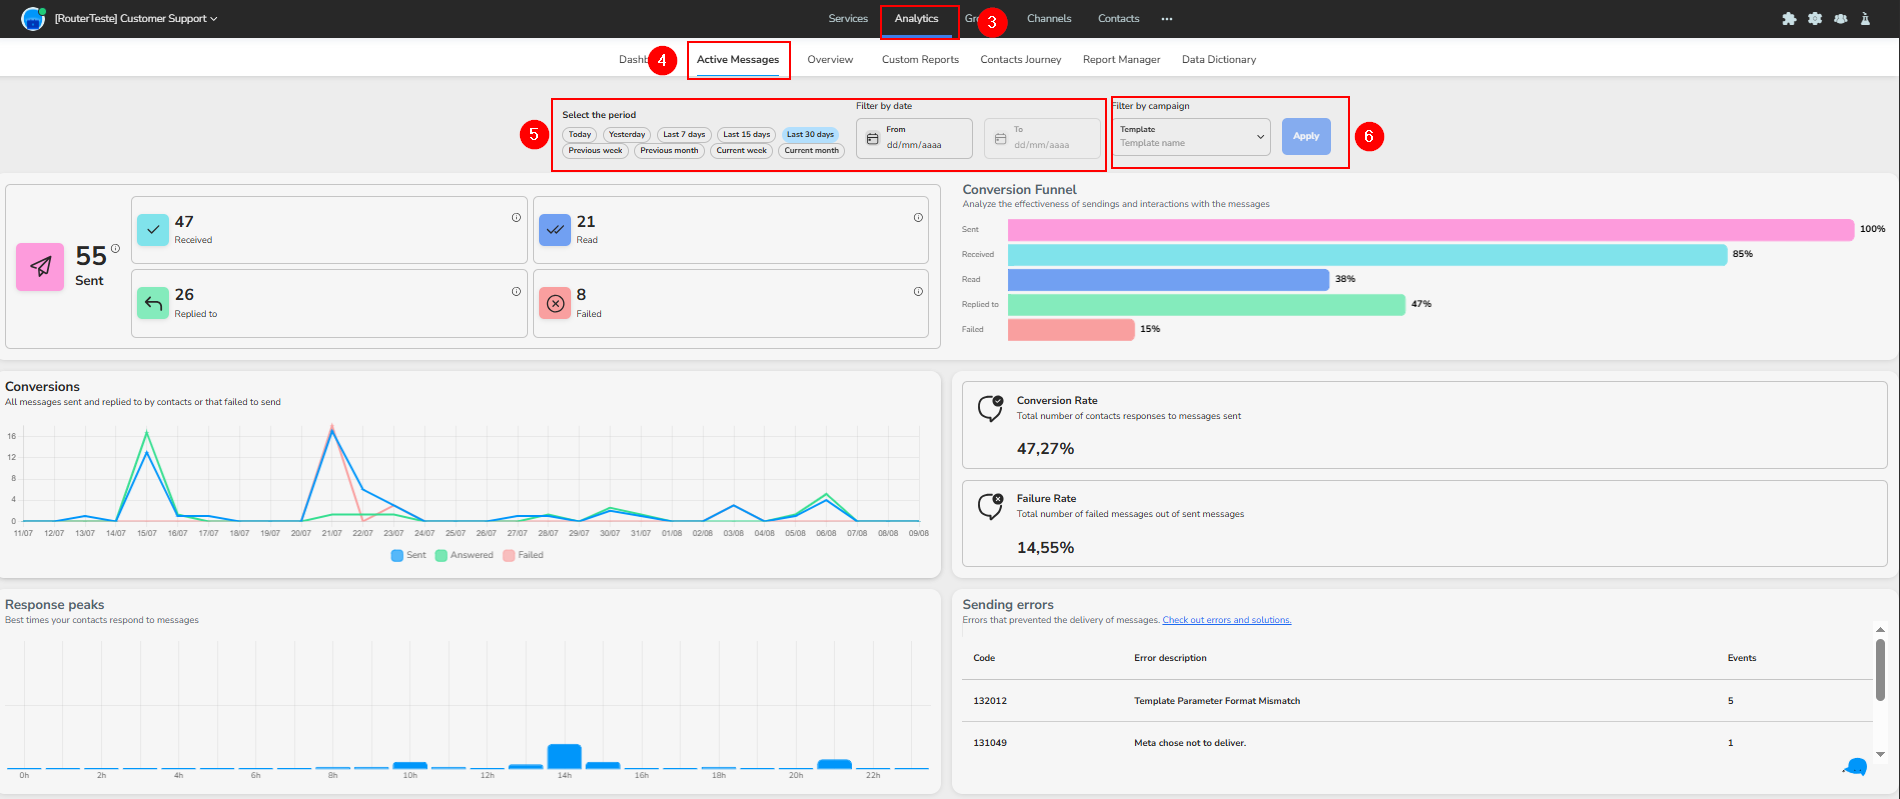Screen dimensions: 1900x799
Task: Open the three-dots more menu in navbar
Action: click(x=1167, y=19)
